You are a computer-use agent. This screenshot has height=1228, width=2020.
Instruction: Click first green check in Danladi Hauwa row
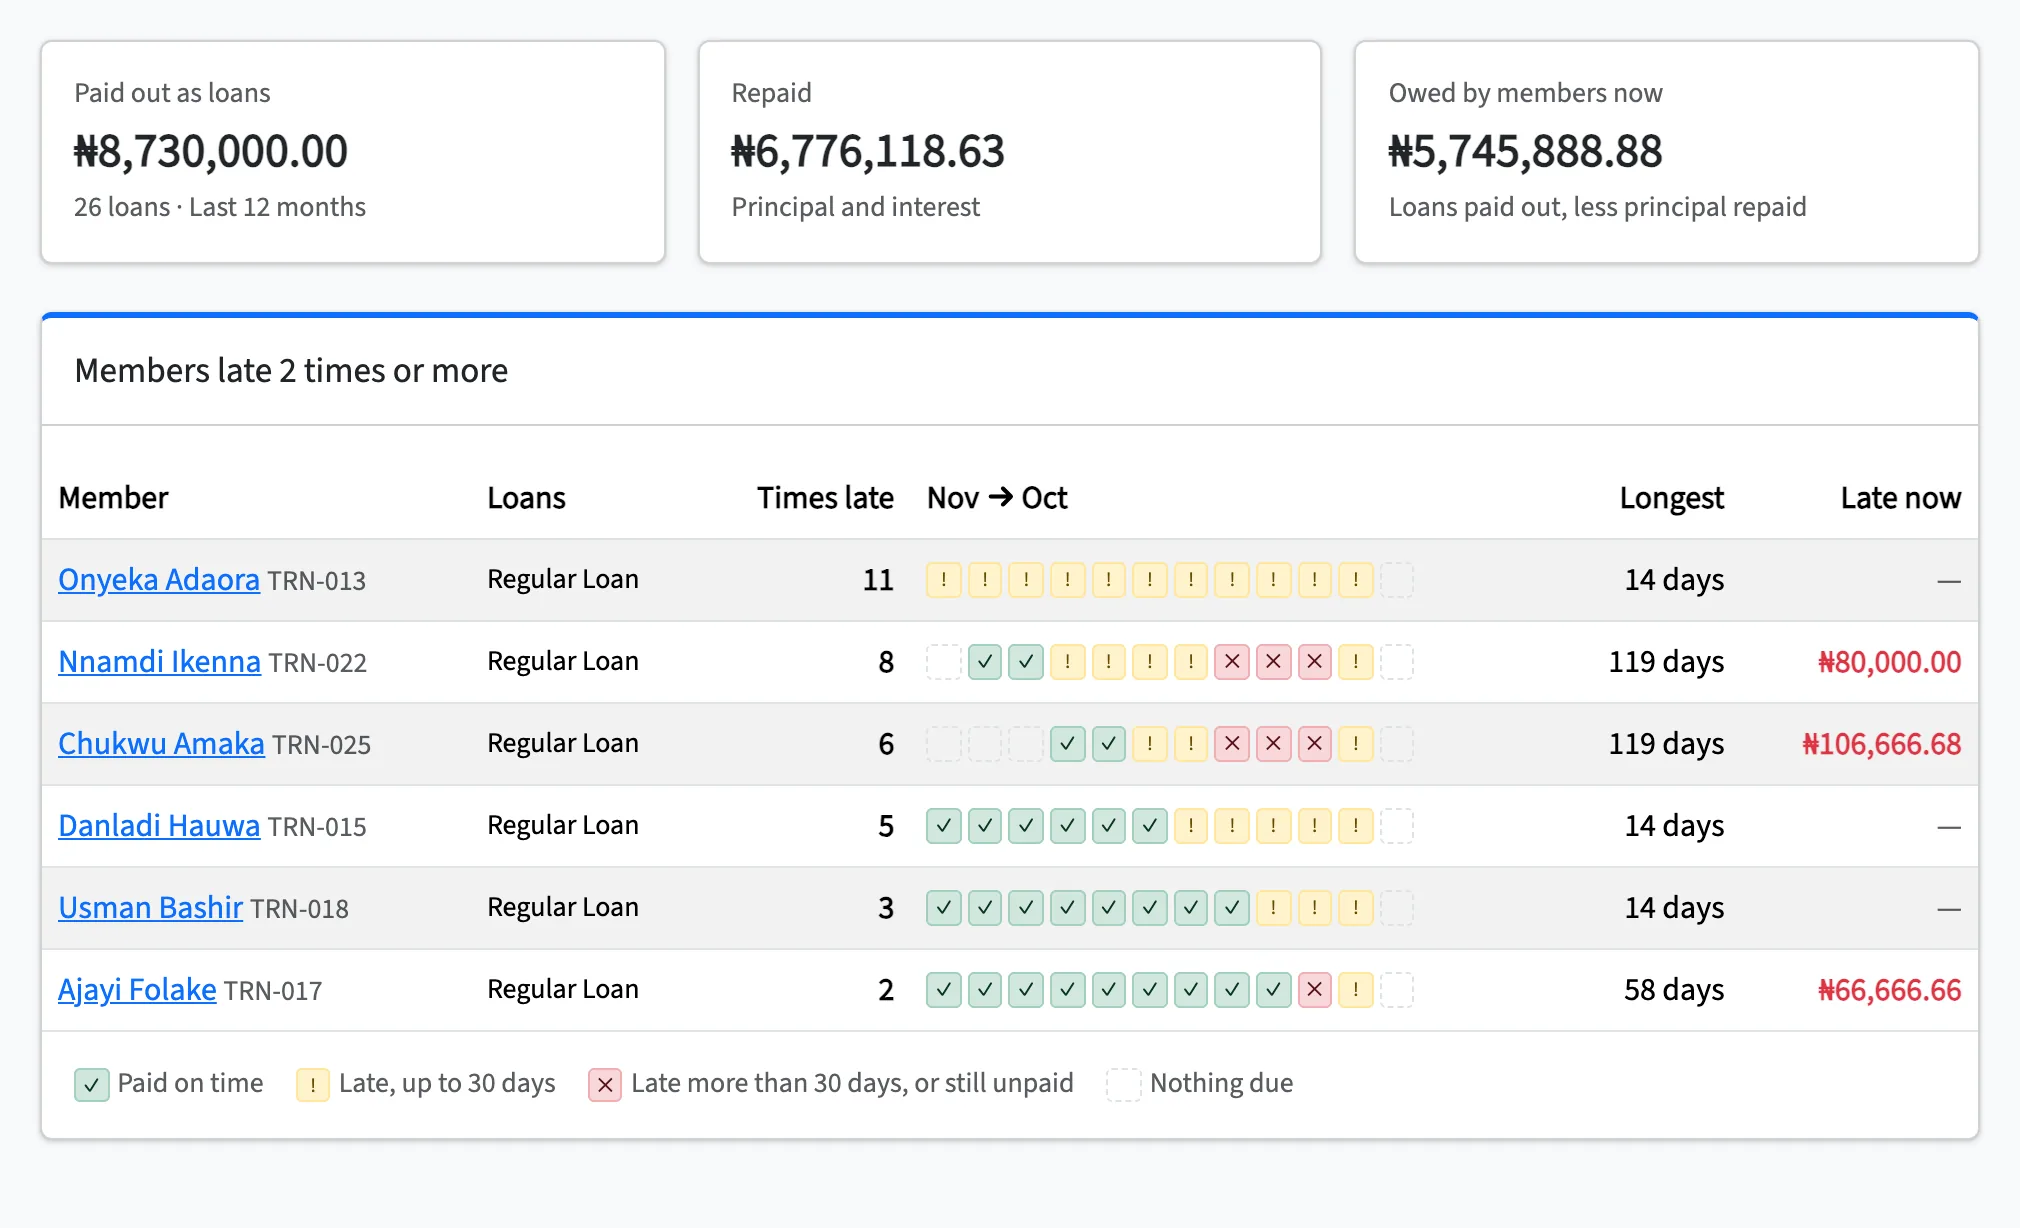(944, 826)
